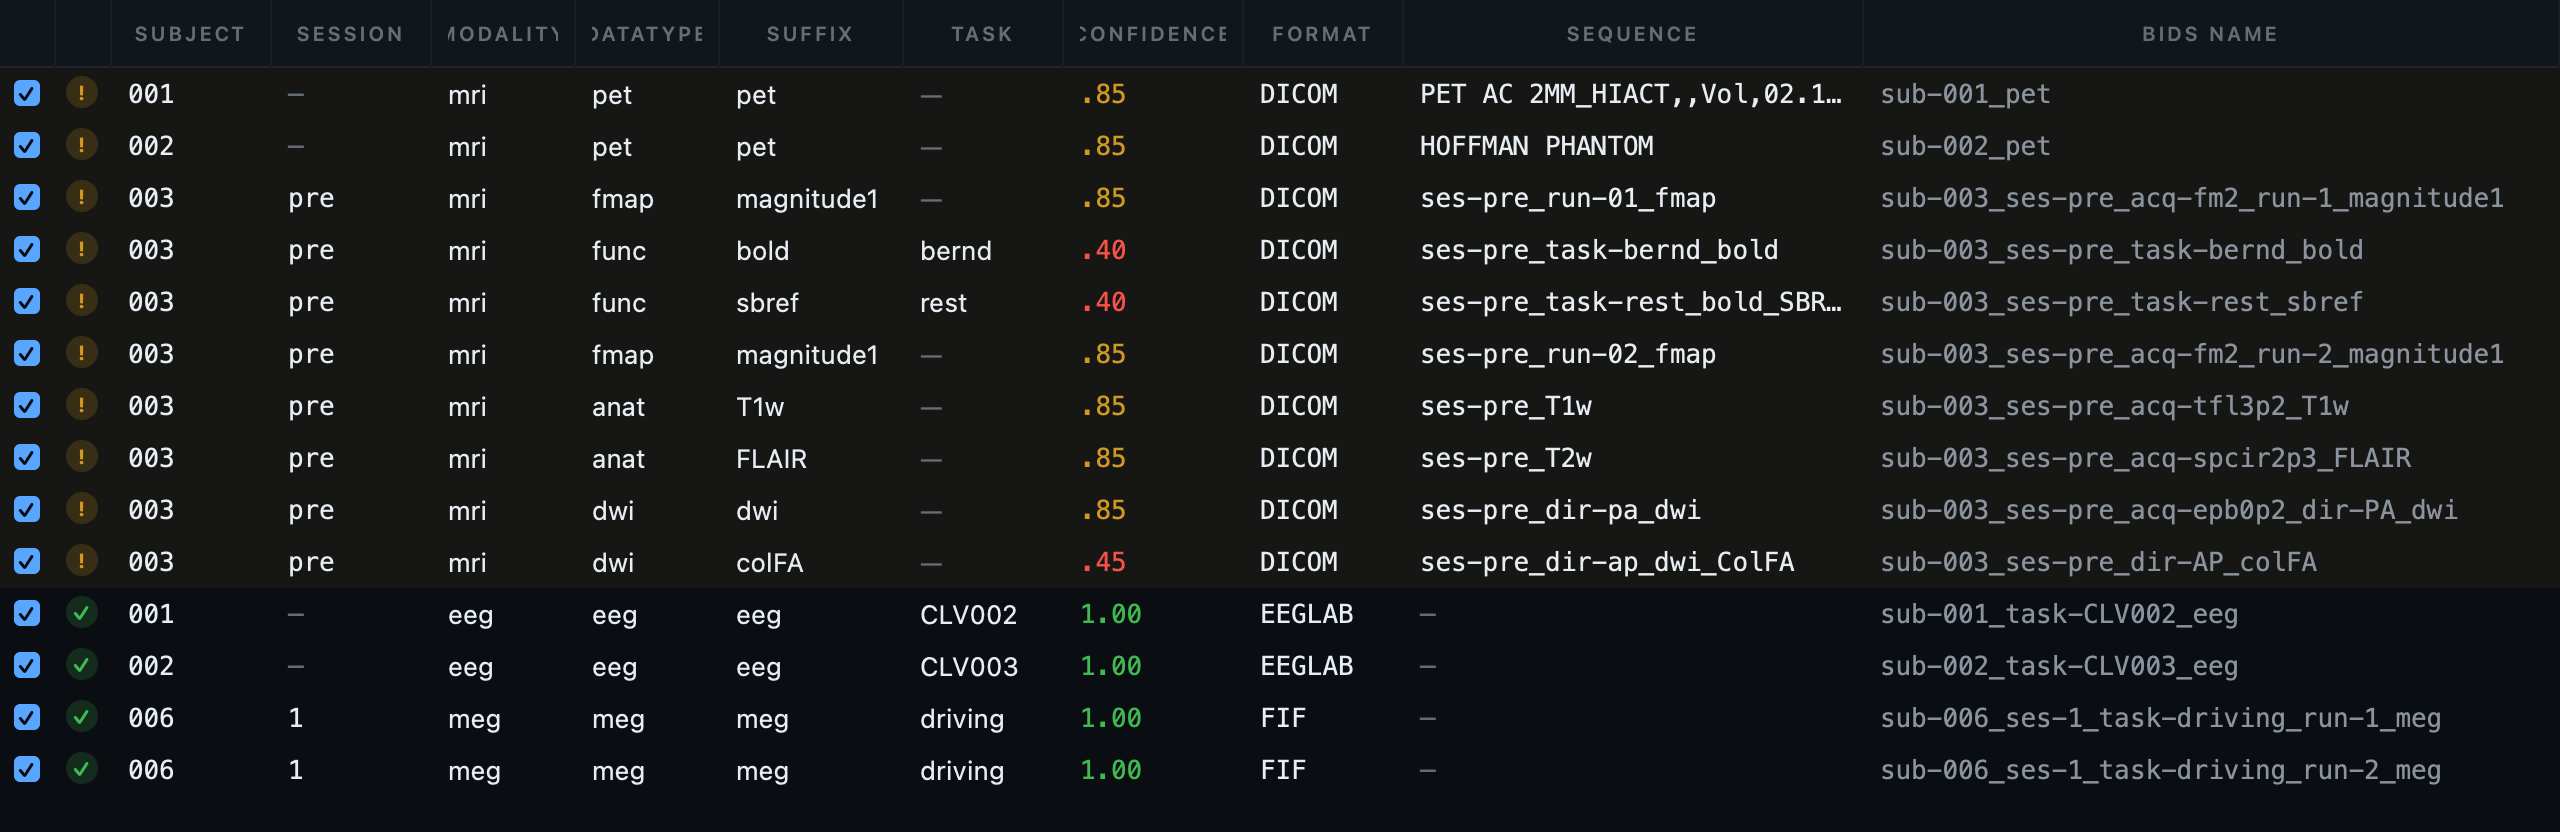Image resolution: width=2560 pixels, height=832 pixels.
Task: Sort by the TASK column header
Action: pos(982,34)
